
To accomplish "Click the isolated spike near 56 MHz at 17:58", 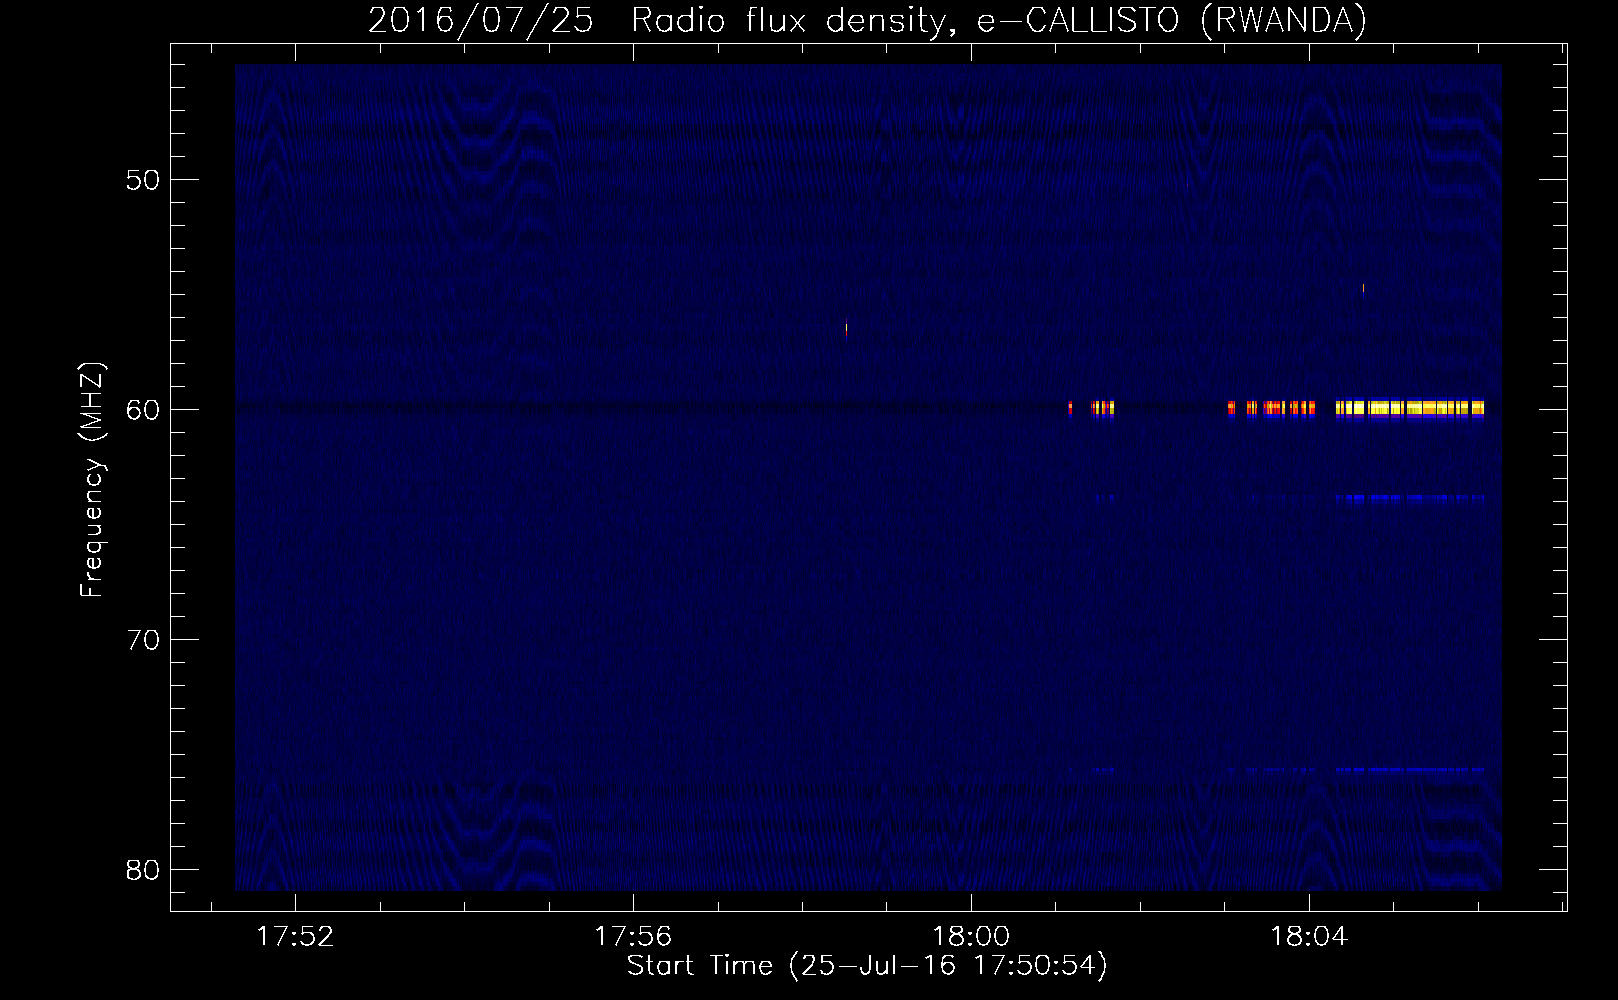I will [x=846, y=329].
